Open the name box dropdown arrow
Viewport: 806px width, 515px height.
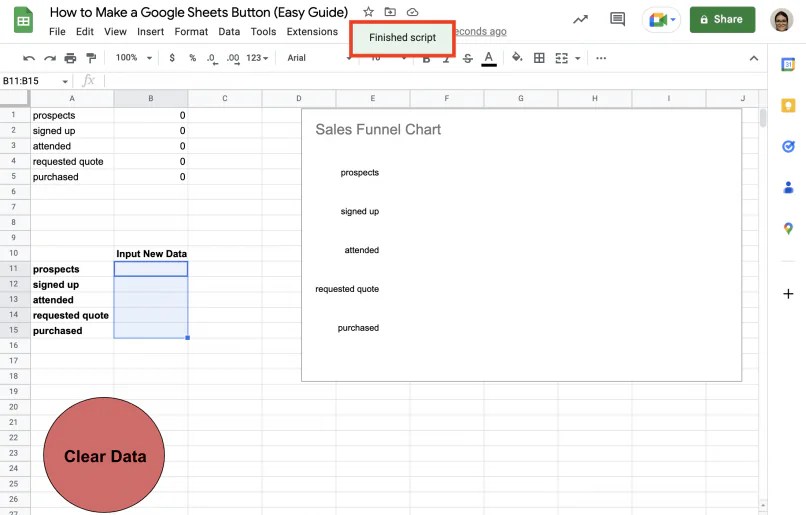tap(65, 81)
